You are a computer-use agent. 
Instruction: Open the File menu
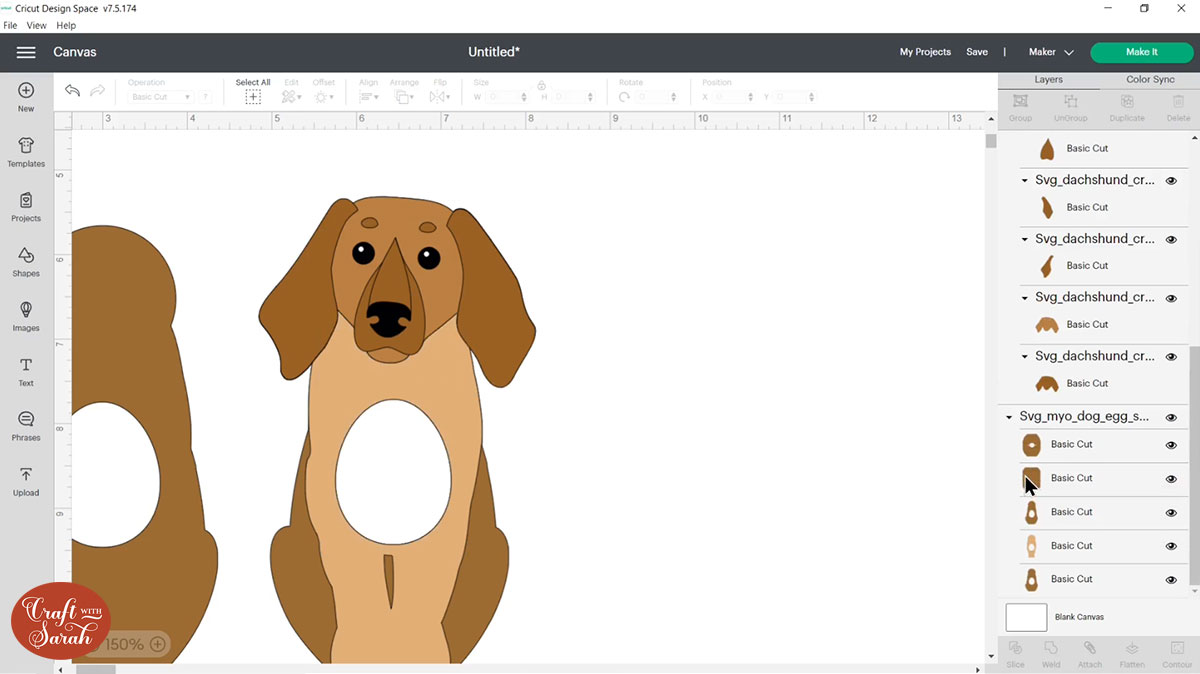pyautogui.click(x=10, y=25)
